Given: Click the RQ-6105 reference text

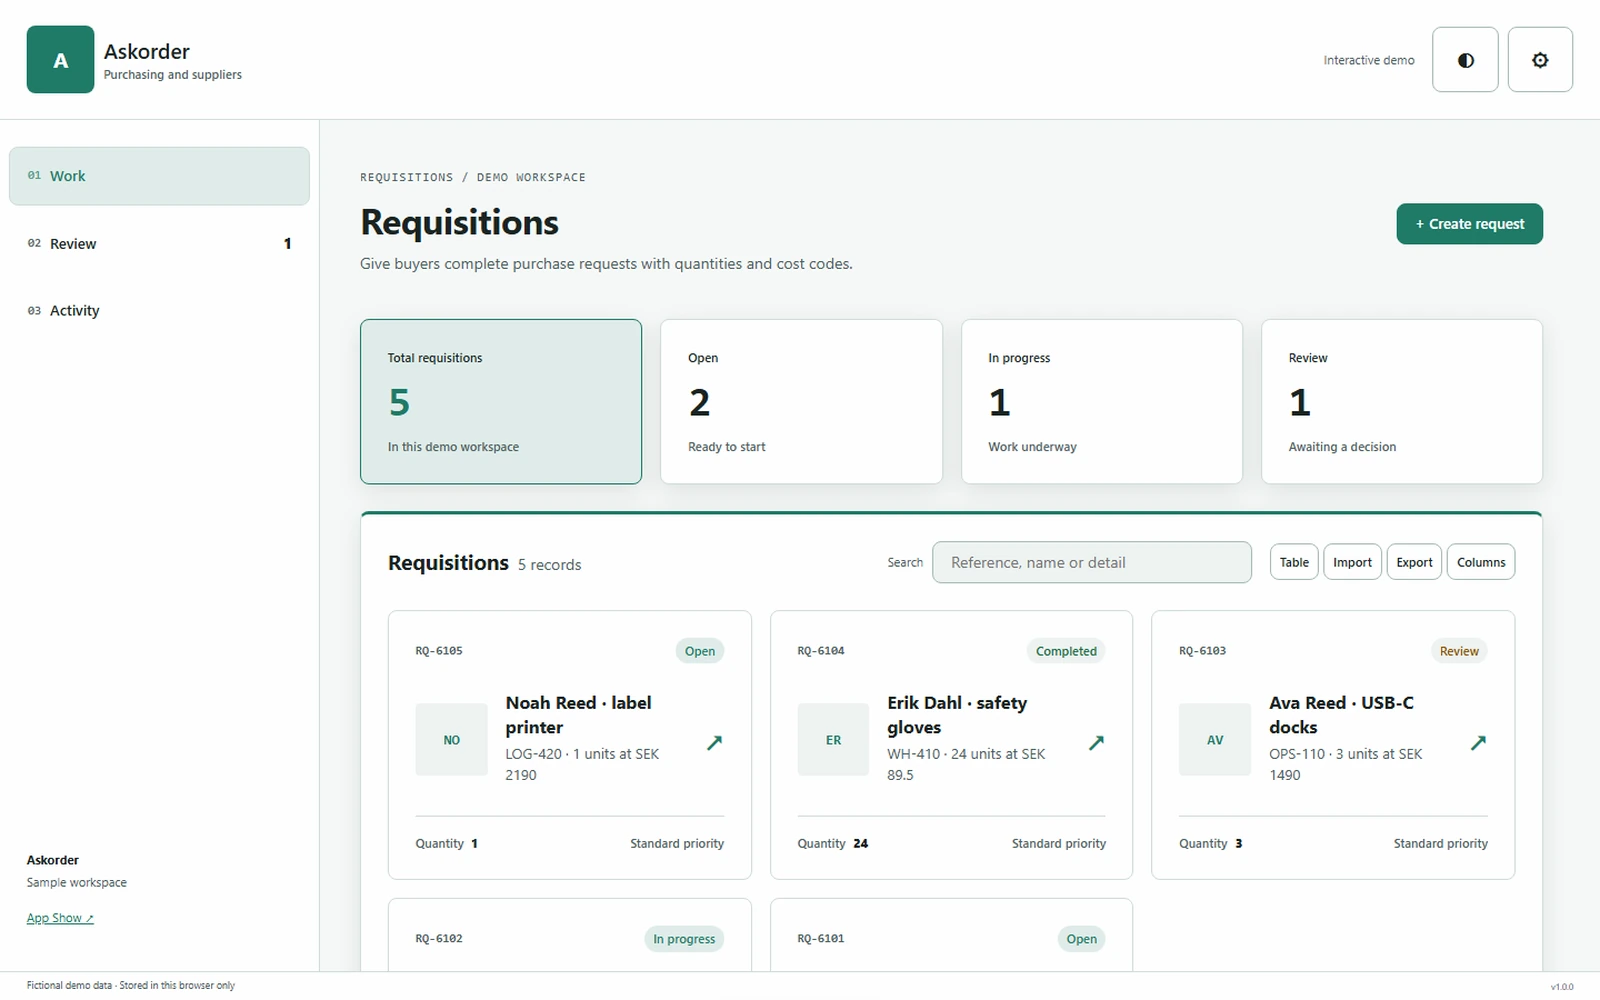Looking at the screenshot, I should pos(439,651).
